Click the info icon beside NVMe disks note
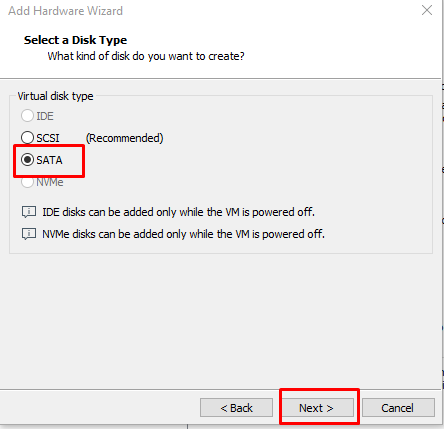444x429 pixels. 29,234
